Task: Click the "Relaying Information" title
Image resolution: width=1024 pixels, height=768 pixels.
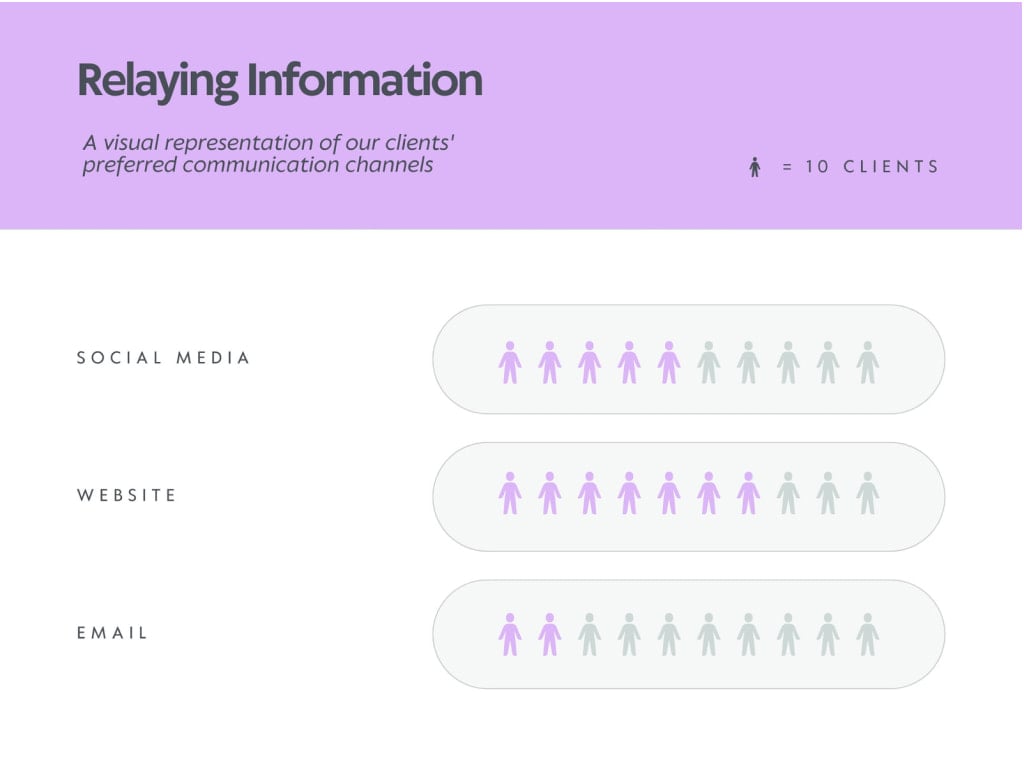Action: (280, 81)
